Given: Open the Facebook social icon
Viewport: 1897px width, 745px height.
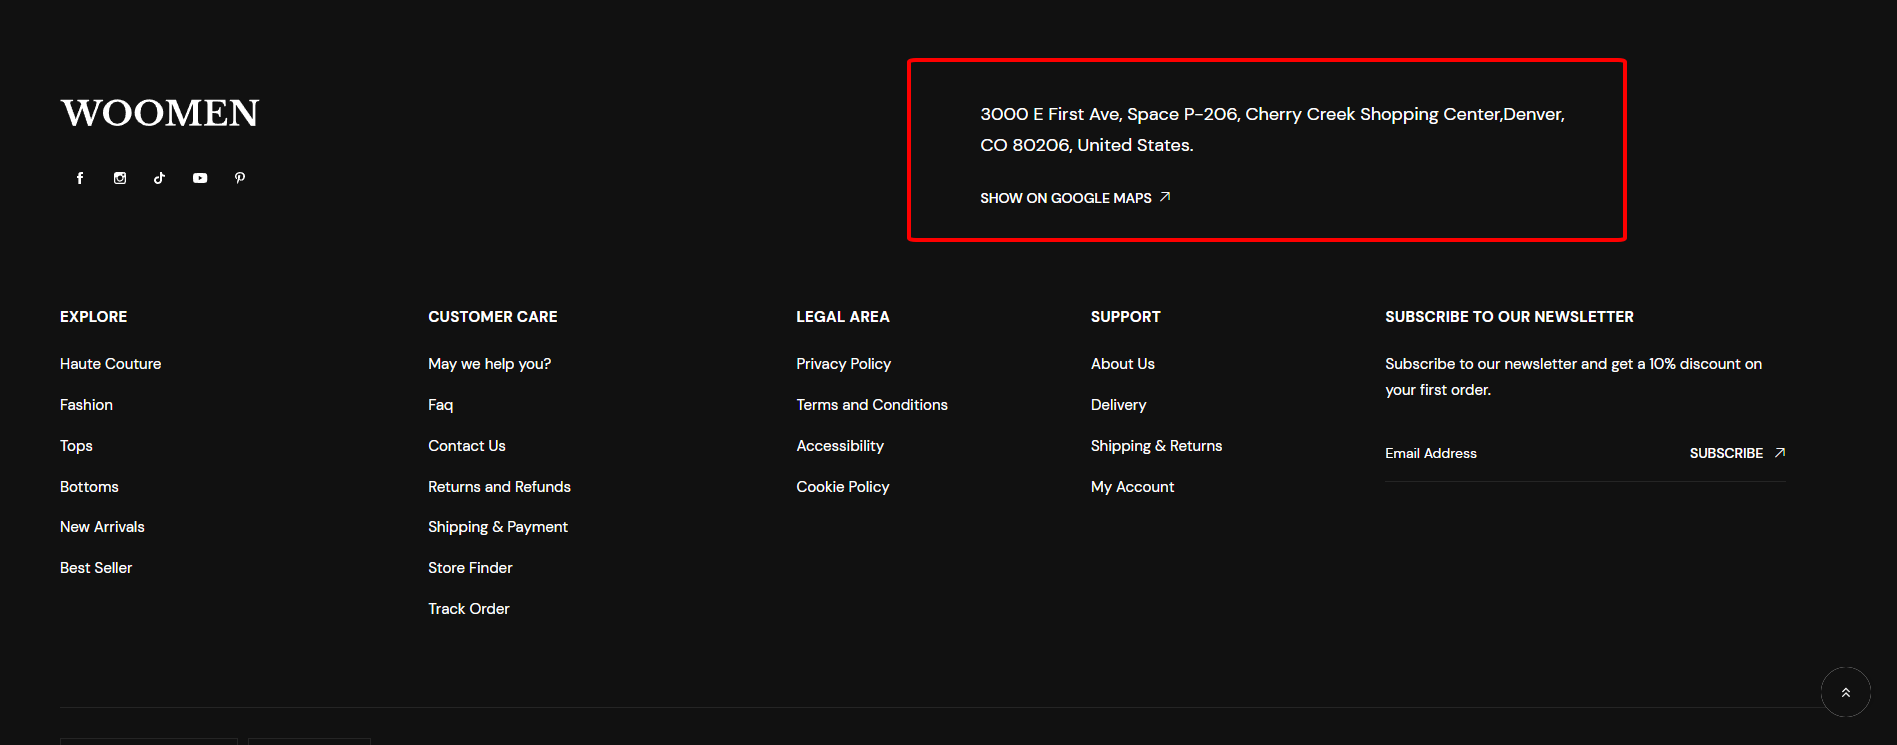Looking at the screenshot, I should point(80,178).
